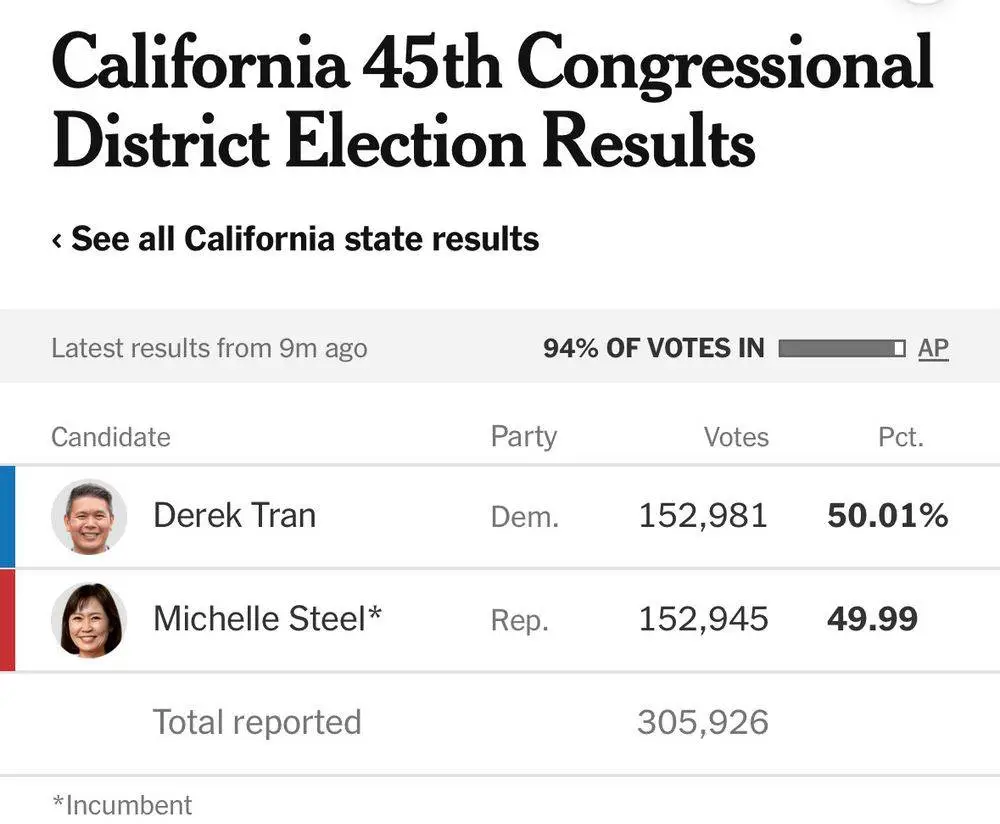Click the AP source link
Image resolution: width=1000 pixels, height=824 pixels.
[x=933, y=348]
